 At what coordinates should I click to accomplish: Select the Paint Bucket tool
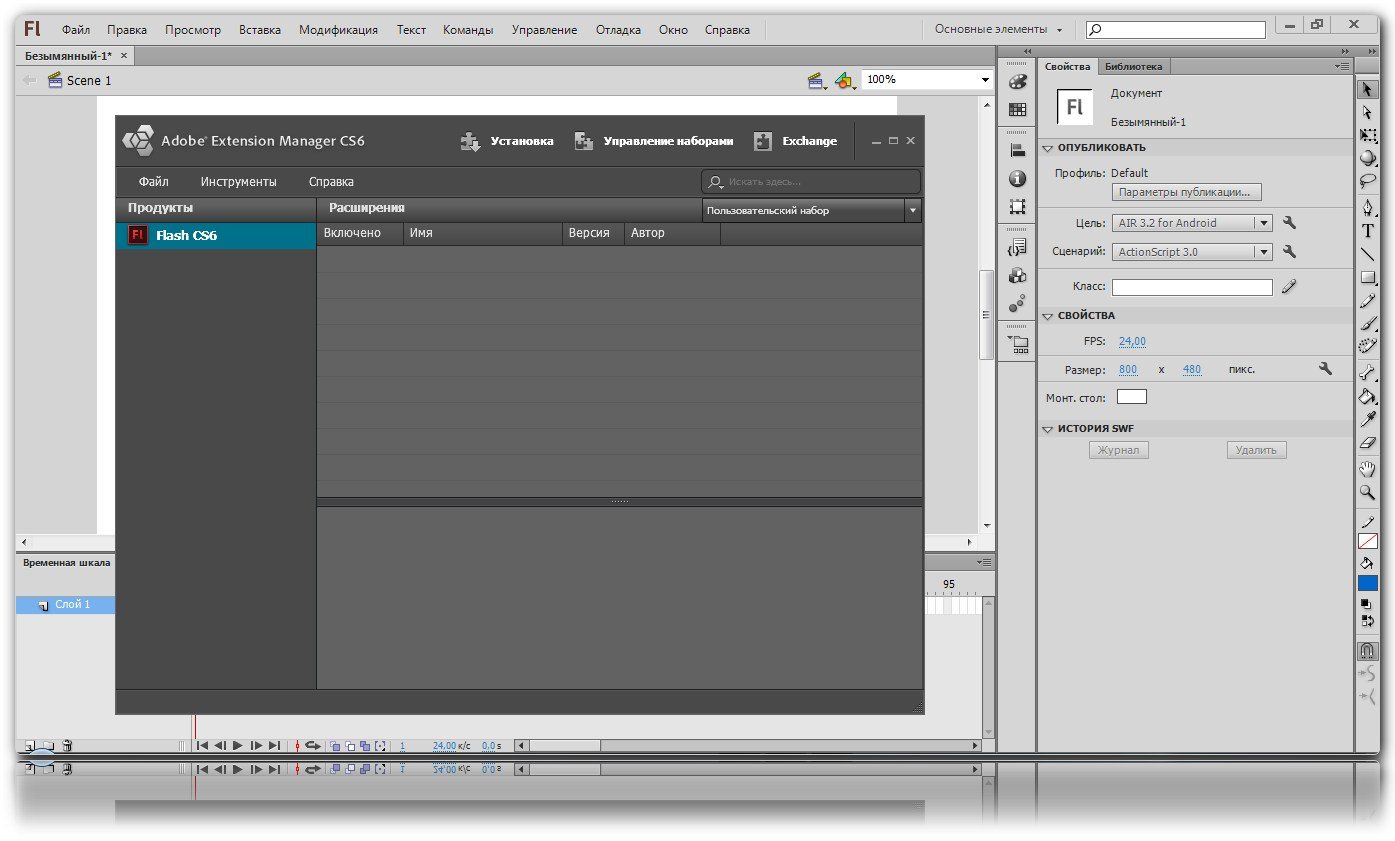click(1367, 396)
